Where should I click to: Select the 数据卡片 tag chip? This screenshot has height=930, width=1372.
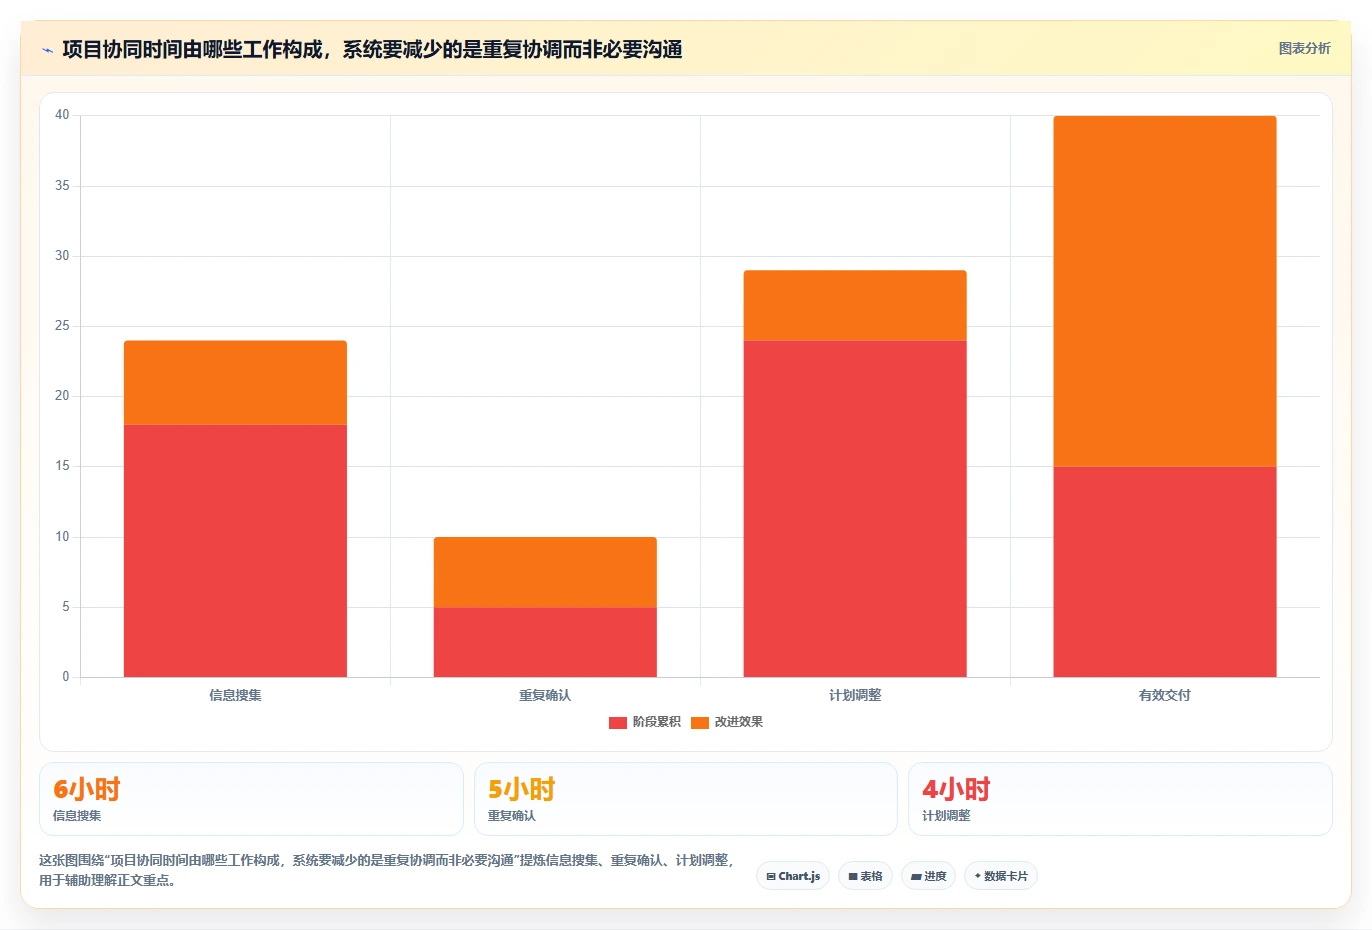1000,876
